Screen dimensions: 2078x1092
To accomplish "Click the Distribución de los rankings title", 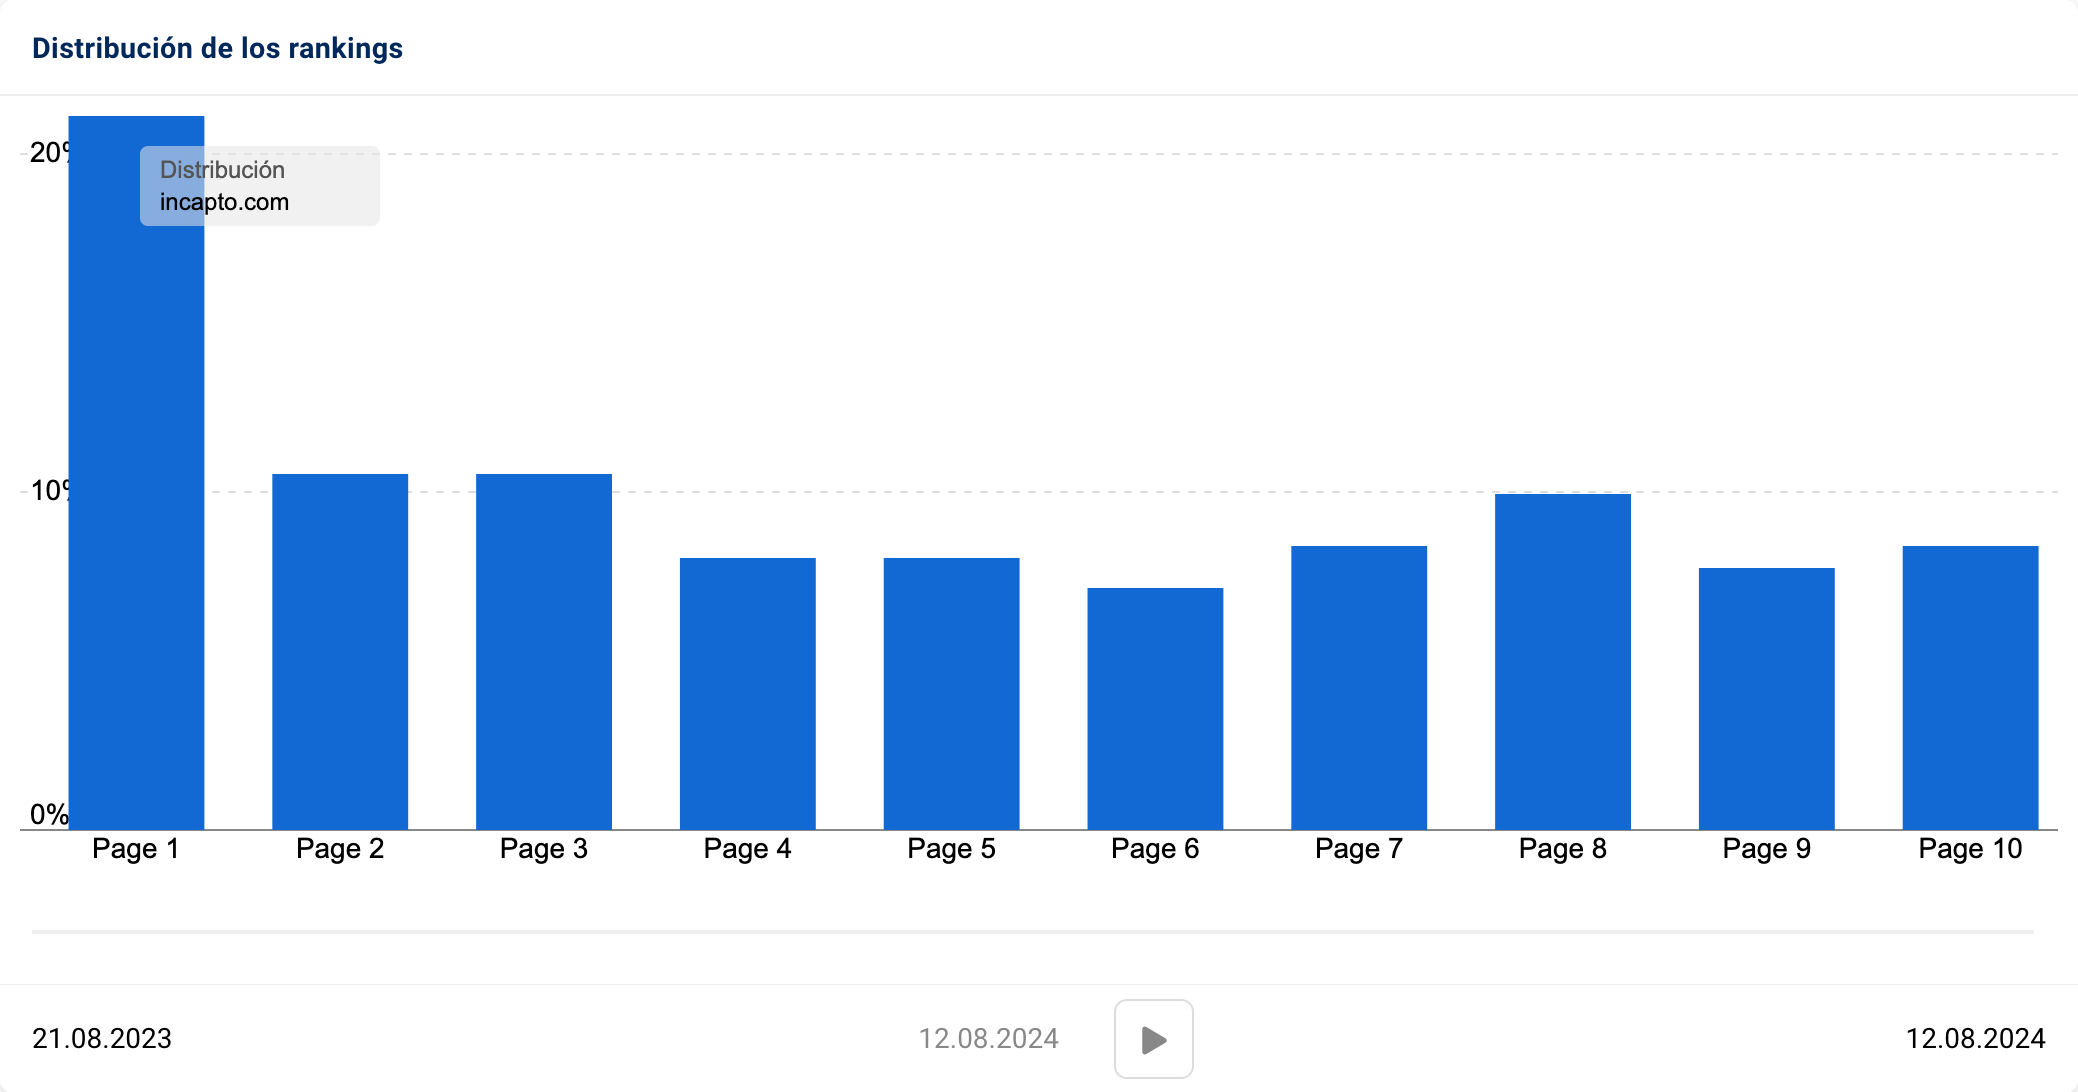I will 217,48.
